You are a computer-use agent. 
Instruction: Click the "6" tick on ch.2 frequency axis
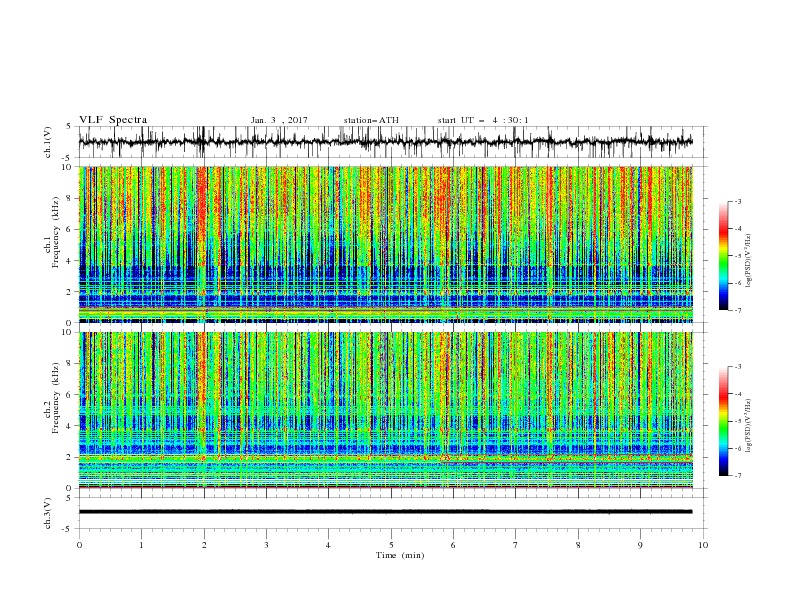pos(70,395)
